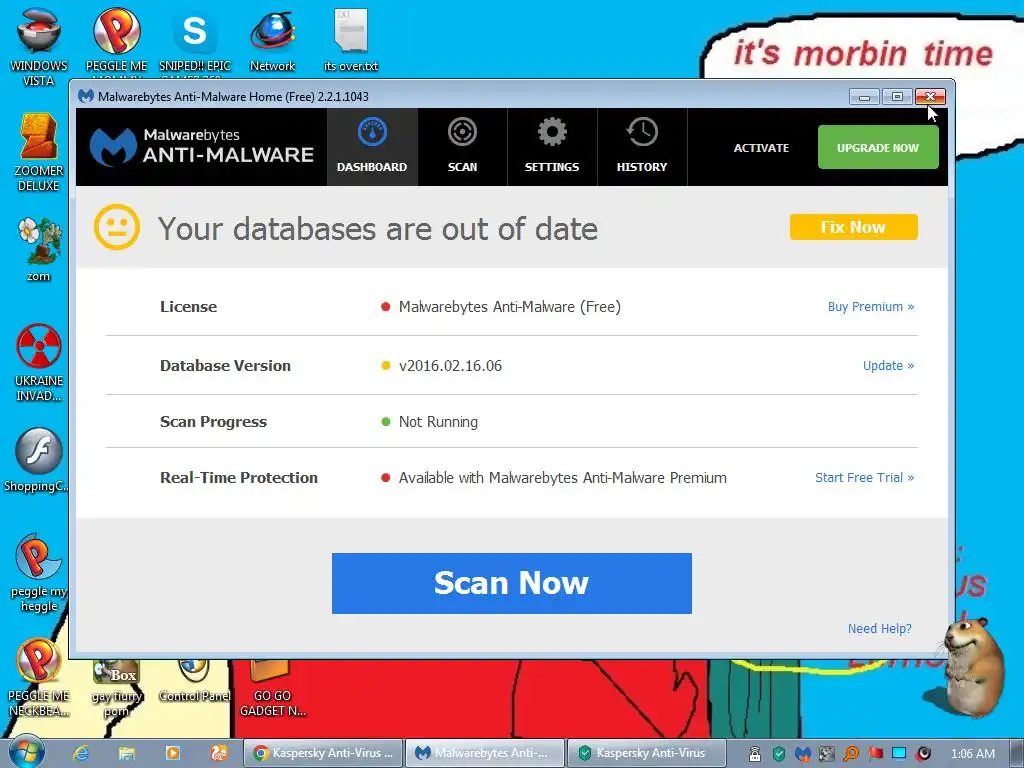Select the Malwarebytes Anti-... taskbar button

pos(485,753)
